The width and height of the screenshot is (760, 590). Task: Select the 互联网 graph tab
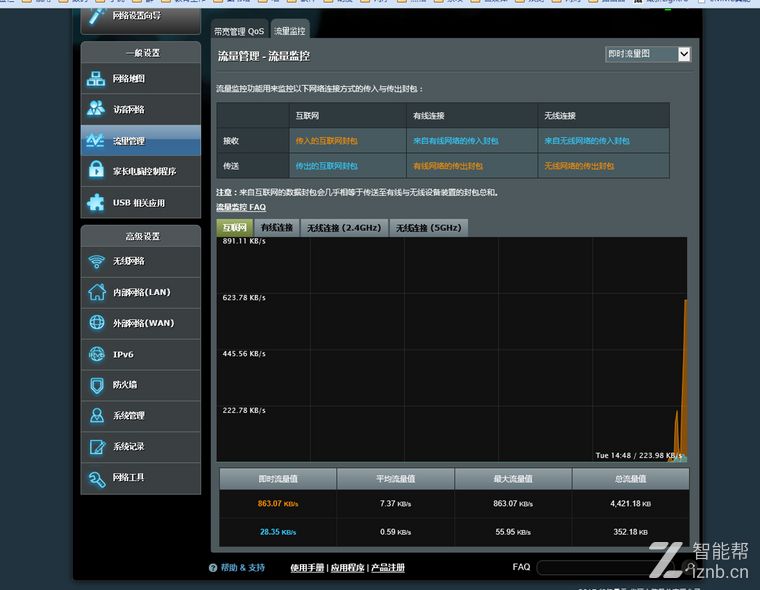tap(235, 227)
